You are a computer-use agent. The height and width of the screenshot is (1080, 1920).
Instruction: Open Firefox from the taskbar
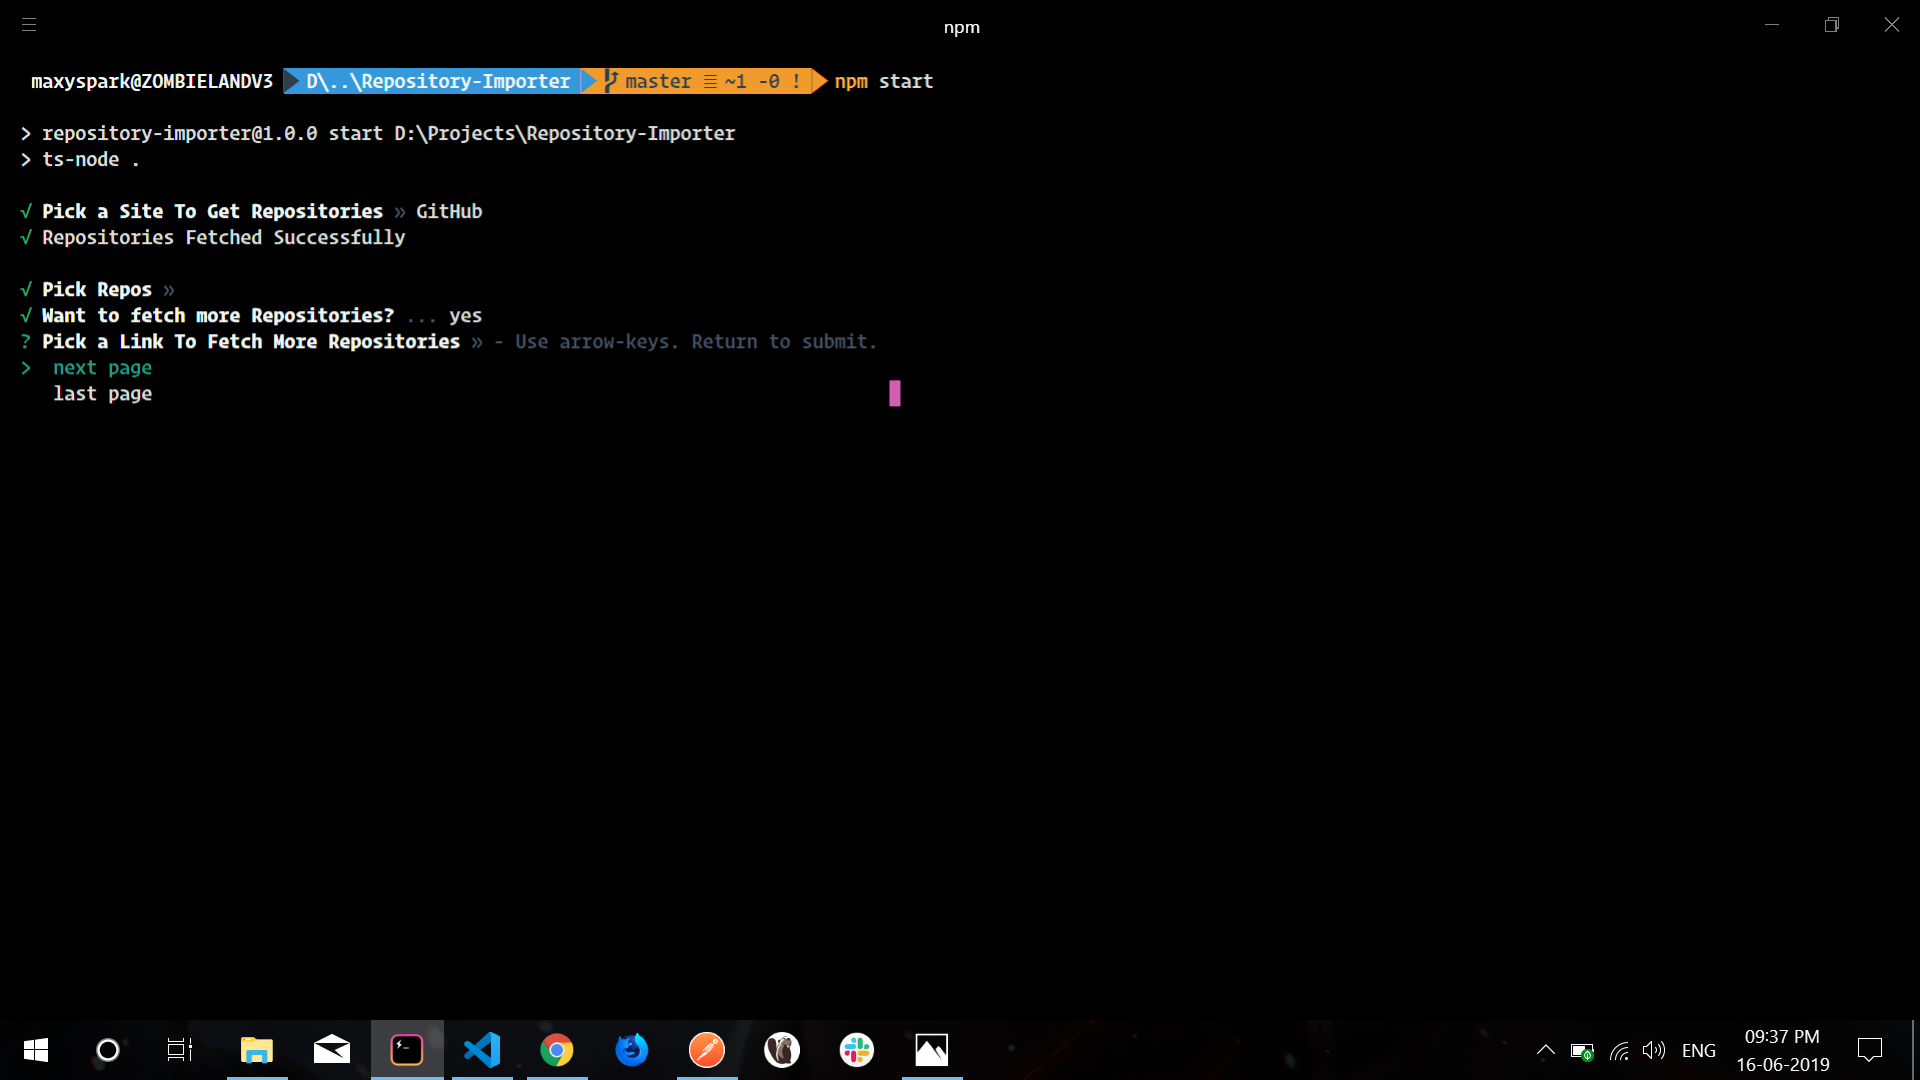[x=632, y=1050]
